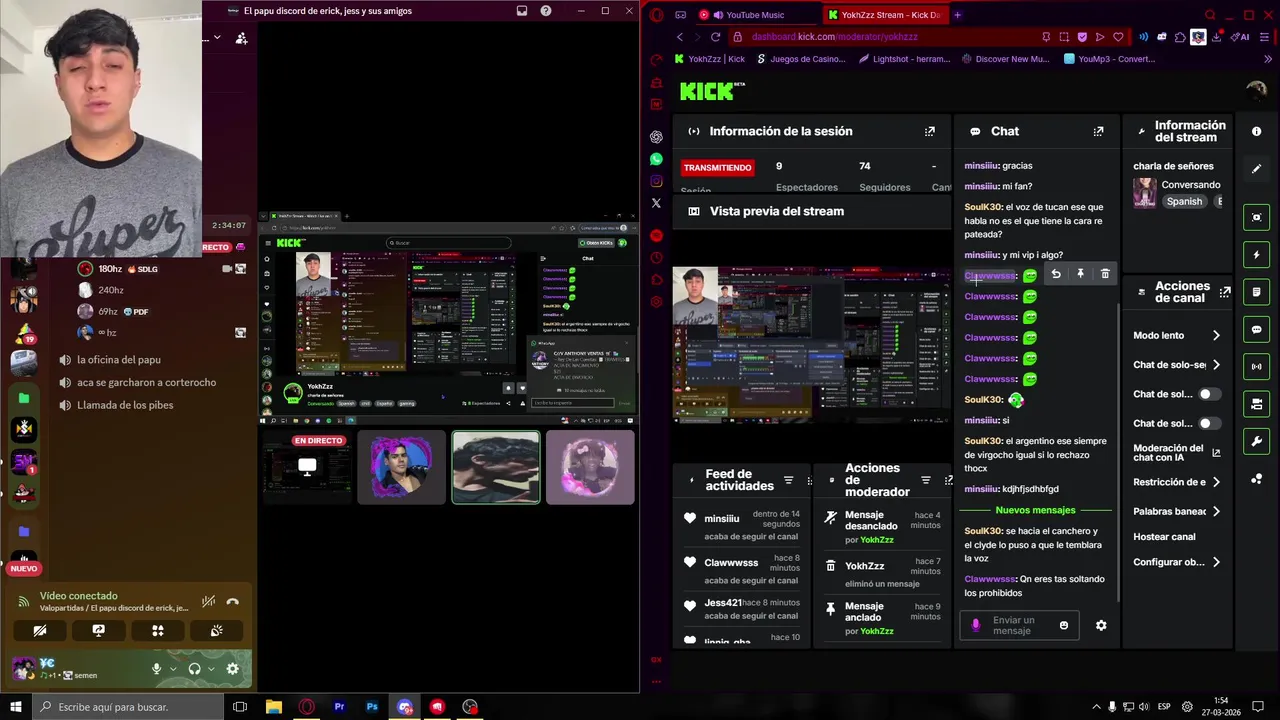Screen dimensions: 1280x720
Task: Pop out Información de la sesión panel
Action: tap(929, 131)
